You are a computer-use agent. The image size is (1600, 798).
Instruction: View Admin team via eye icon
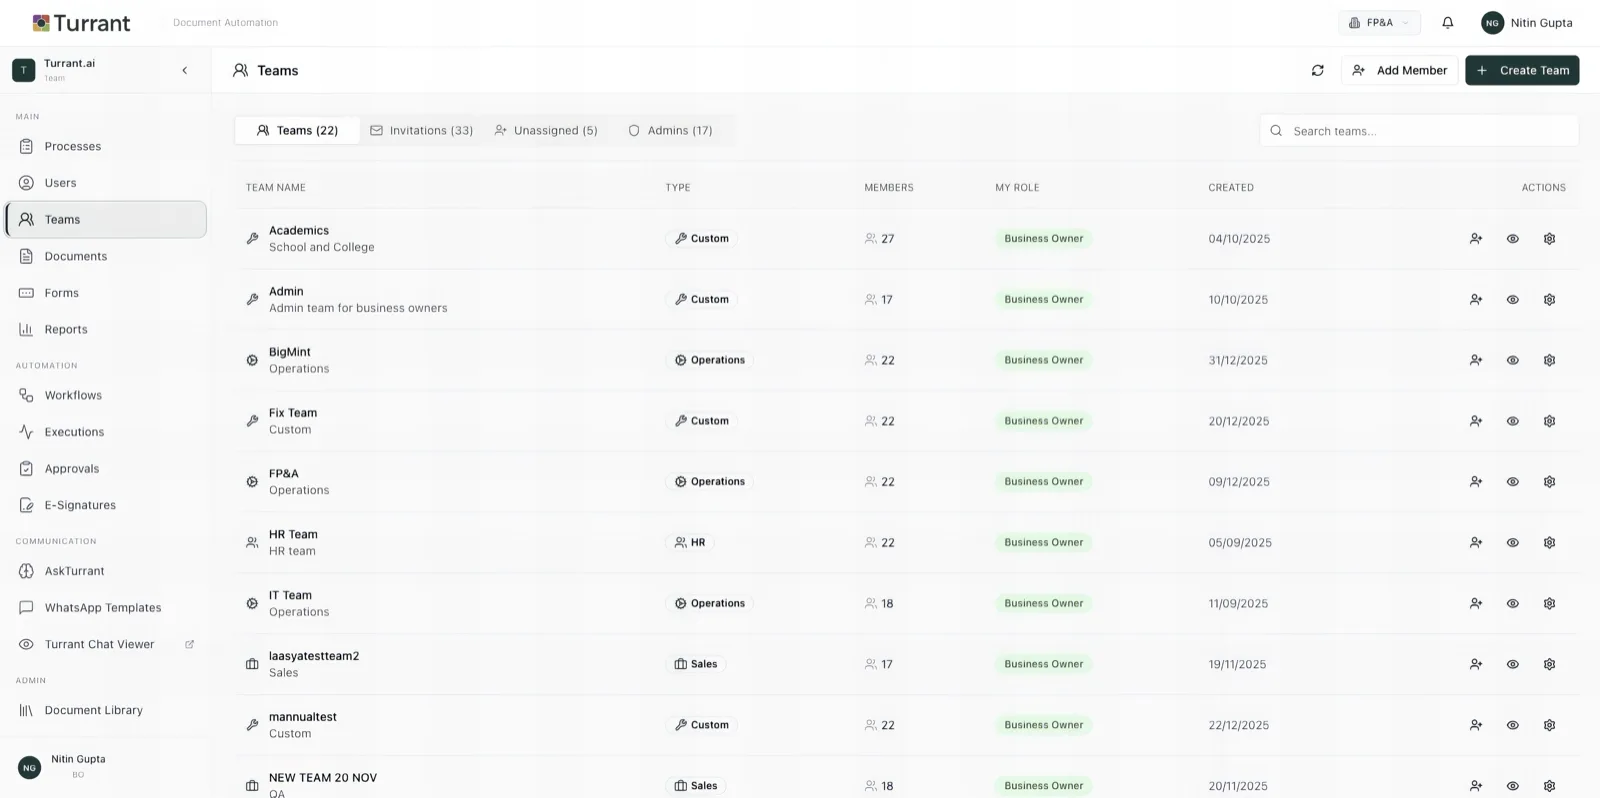(x=1512, y=300)
